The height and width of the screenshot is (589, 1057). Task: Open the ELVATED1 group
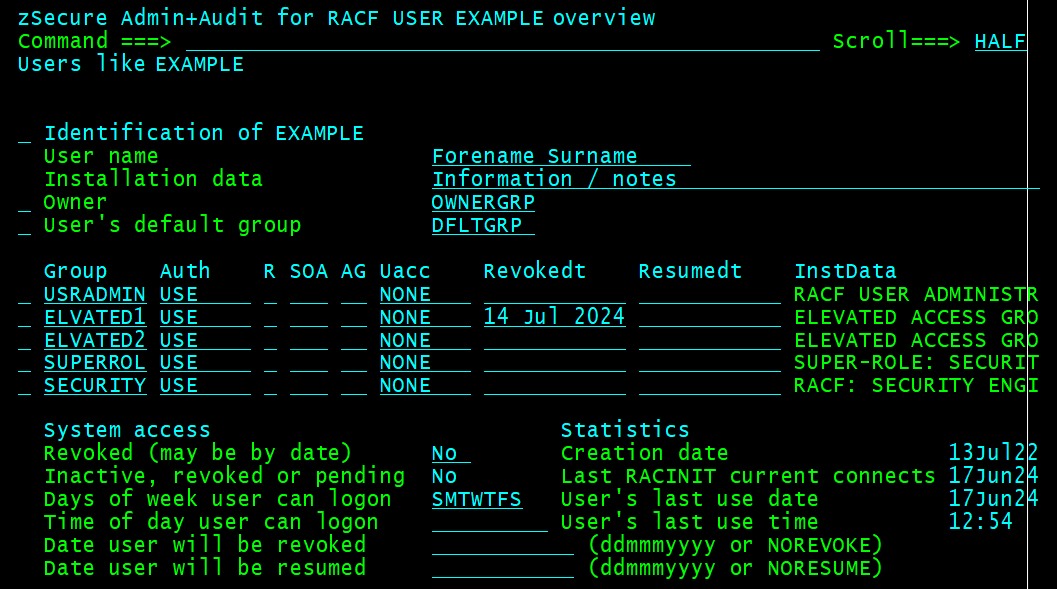pyautogui.click(x=95, y=317)
